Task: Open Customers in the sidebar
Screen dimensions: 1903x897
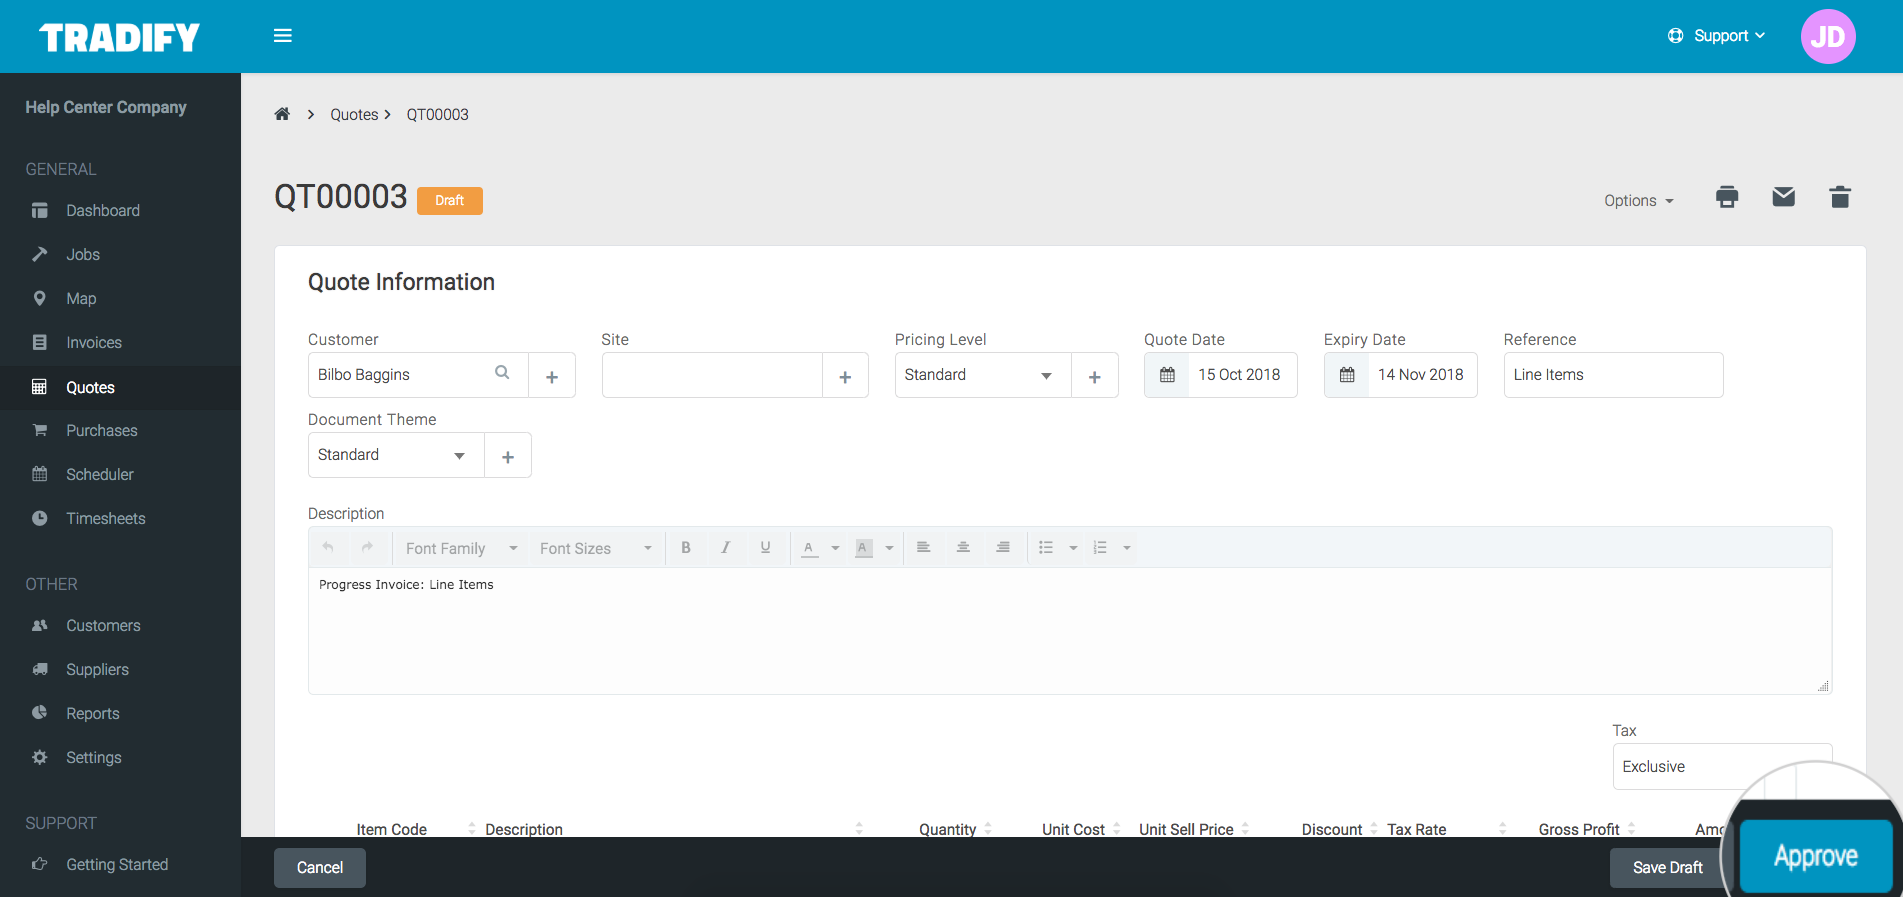Action: tap(103, 625)
